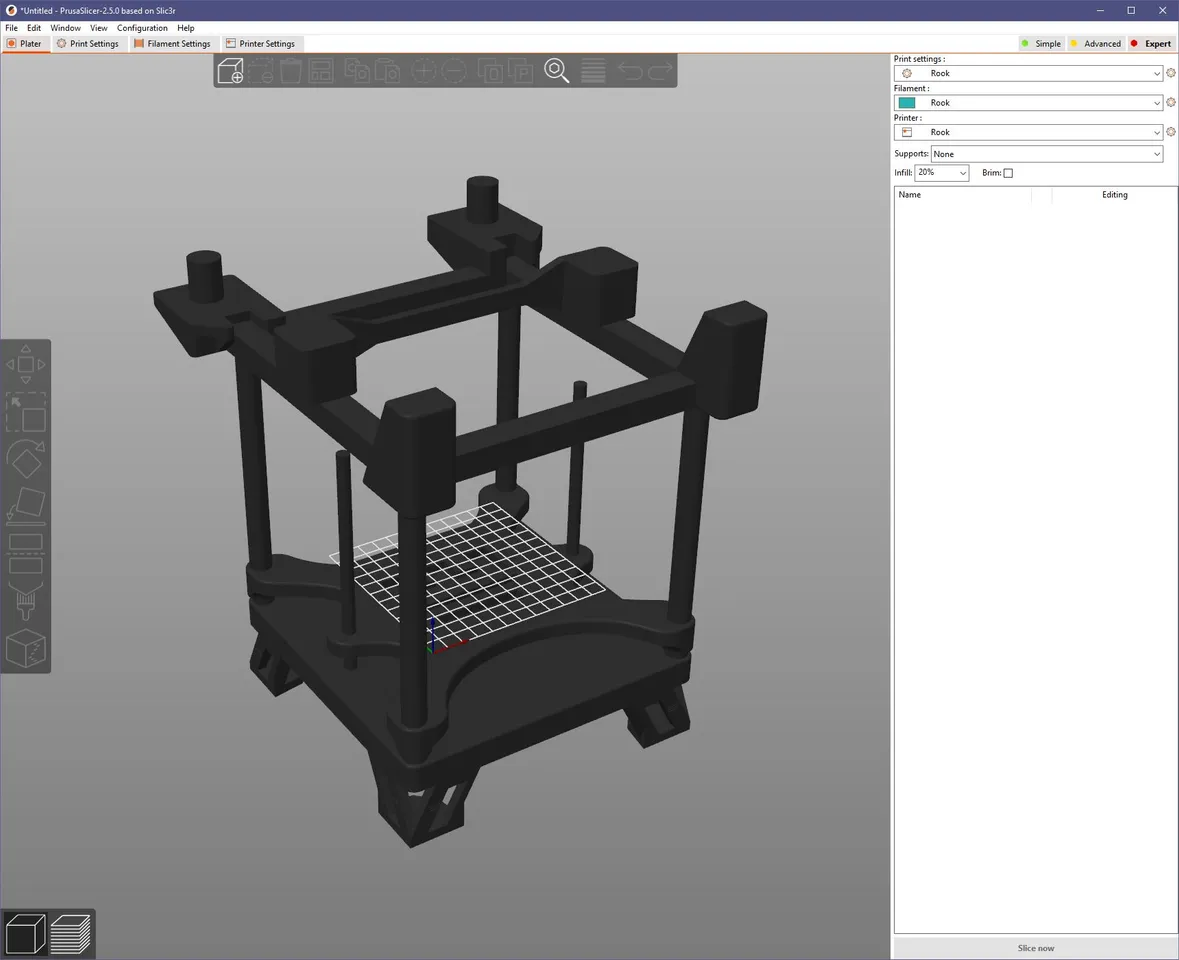Viewport: 1179px width, 960px height.
Task: Select the Seam painting cube tool
Action: (x=26, y=648)
